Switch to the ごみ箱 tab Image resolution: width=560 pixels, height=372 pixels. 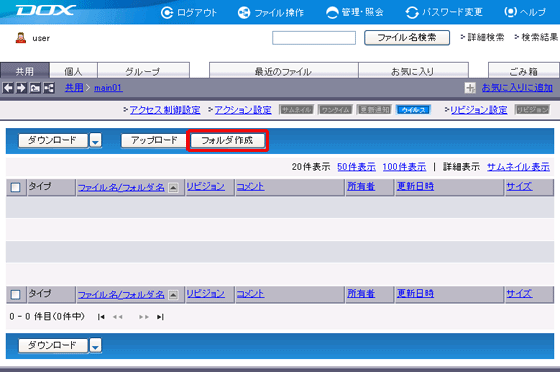click(524, 71)
